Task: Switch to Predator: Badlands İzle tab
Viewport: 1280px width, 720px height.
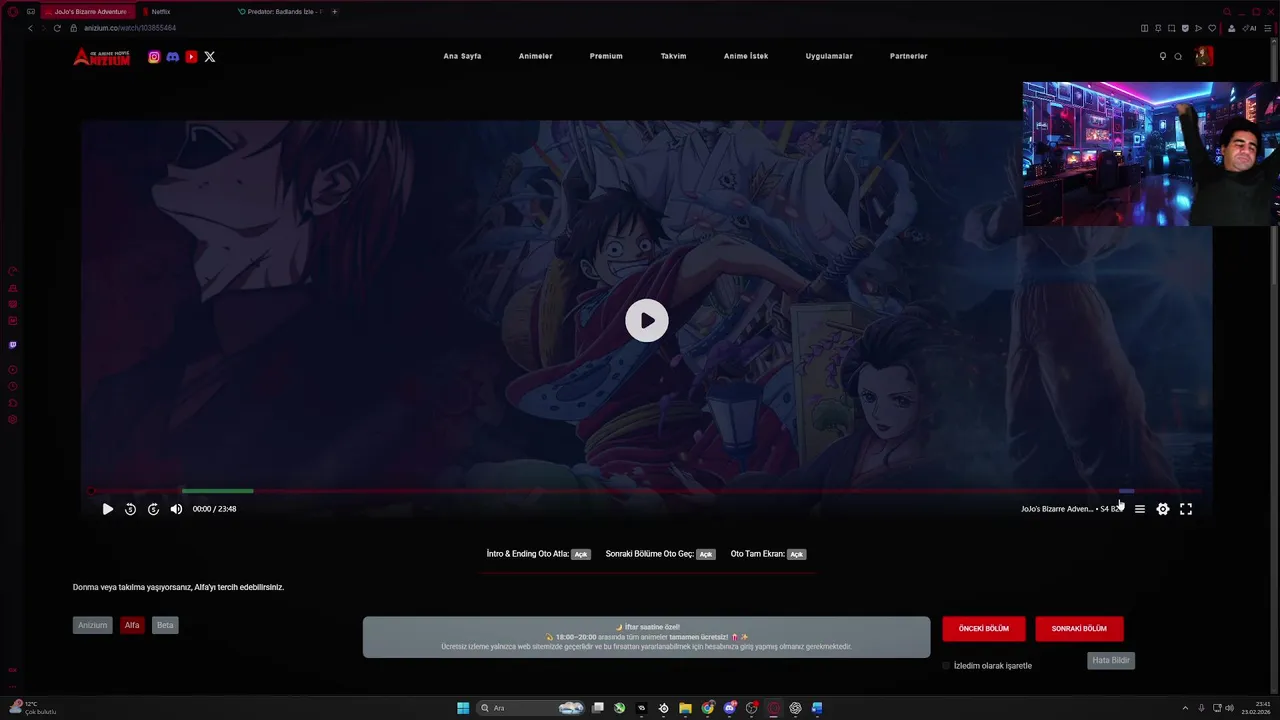Action: pos(280,12)
